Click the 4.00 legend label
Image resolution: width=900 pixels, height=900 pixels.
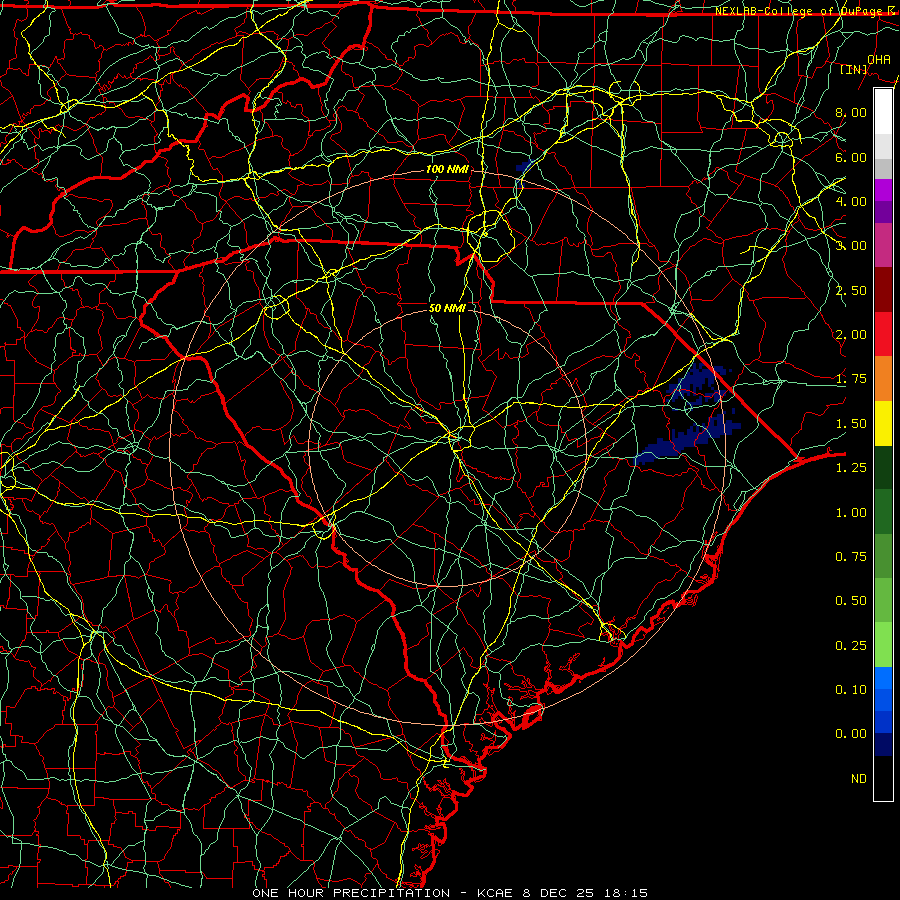coord(851,201)
